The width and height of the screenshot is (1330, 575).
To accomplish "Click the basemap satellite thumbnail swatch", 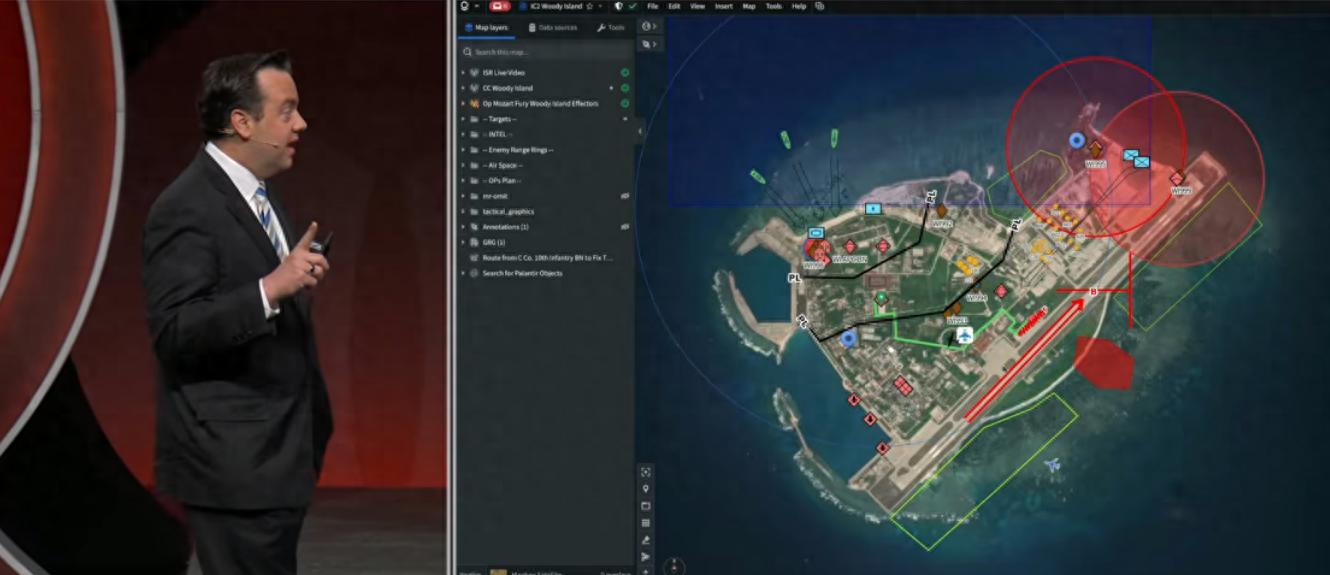I will point(498,572).
